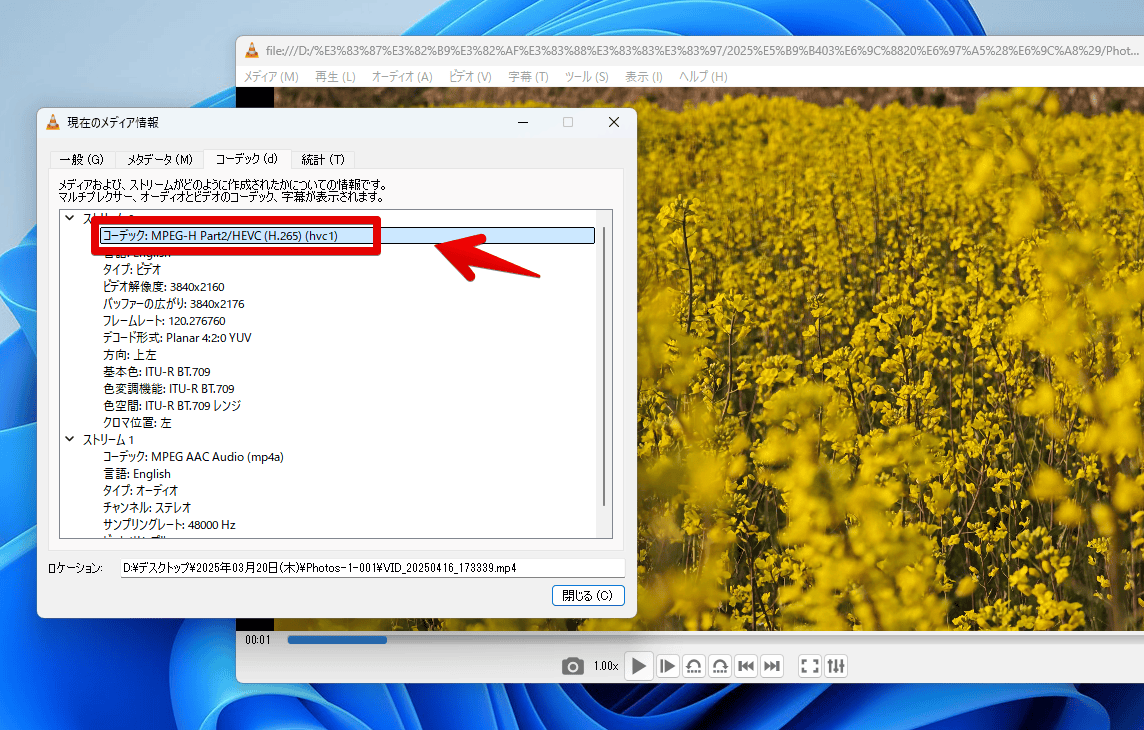The image size is (1144, 730).
Task: Toggle fullscreen mode with the fullscreen icon
Action: point(809,666)
